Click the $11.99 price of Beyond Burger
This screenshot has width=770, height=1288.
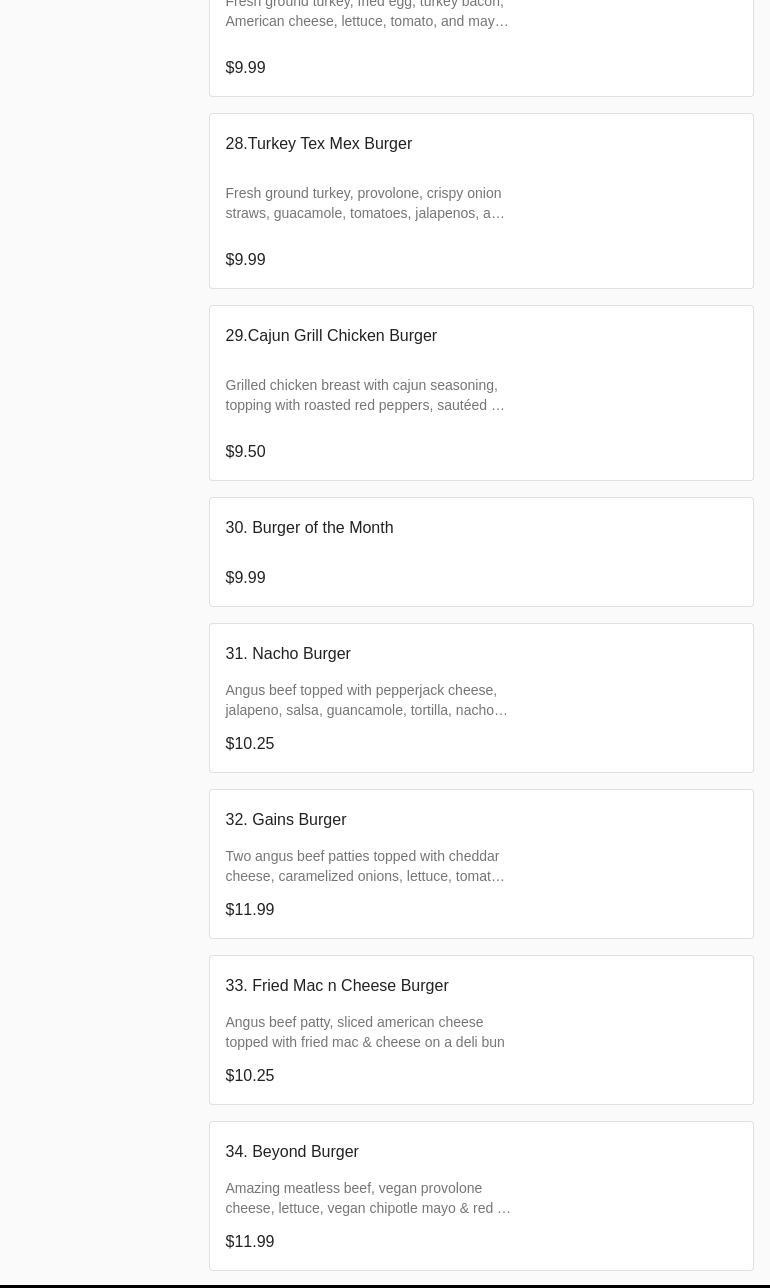tap(250, 1242)
